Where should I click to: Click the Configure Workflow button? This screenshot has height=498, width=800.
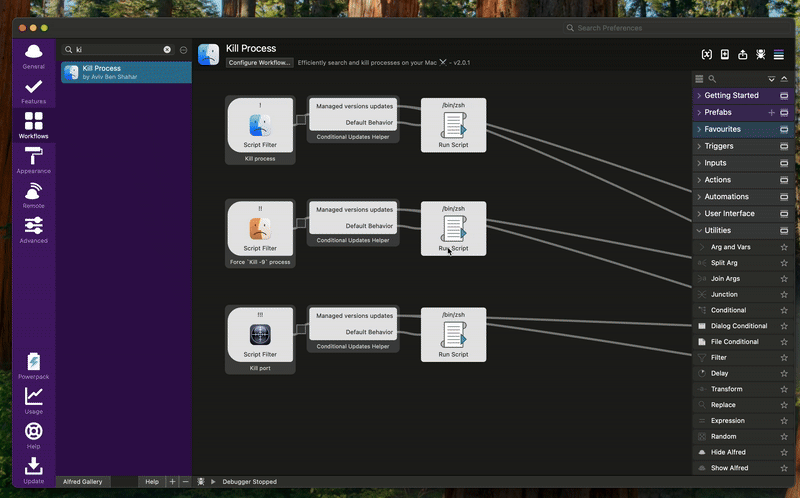point(259,63)
